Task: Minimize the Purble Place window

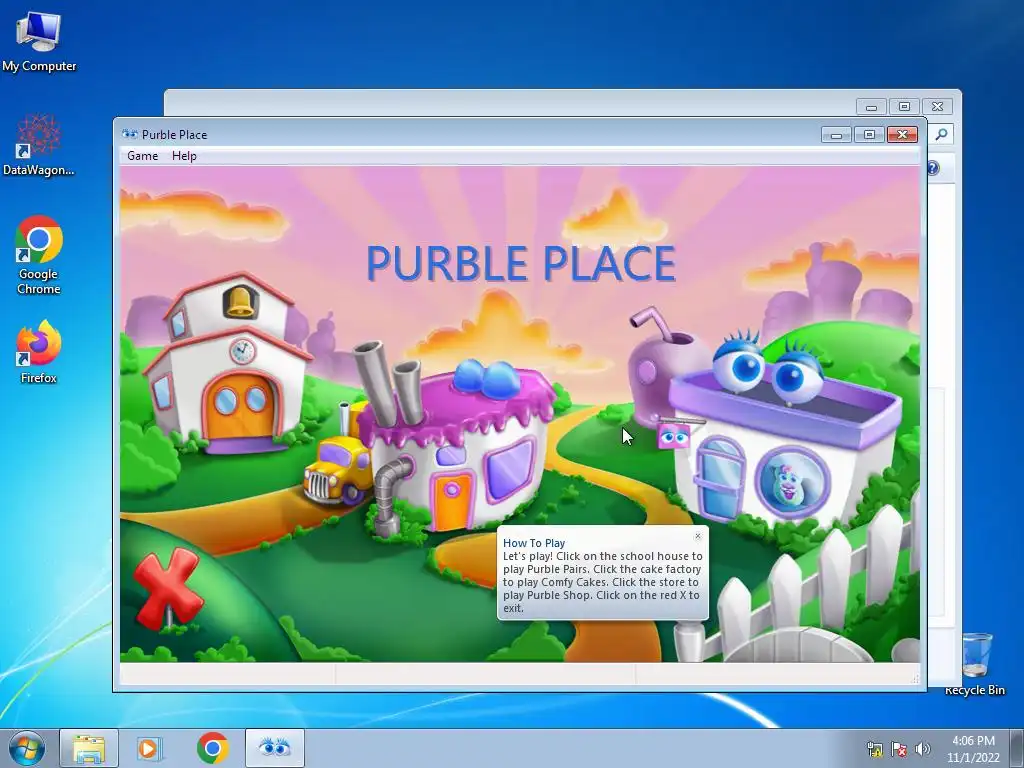Action: pos(836,135)
